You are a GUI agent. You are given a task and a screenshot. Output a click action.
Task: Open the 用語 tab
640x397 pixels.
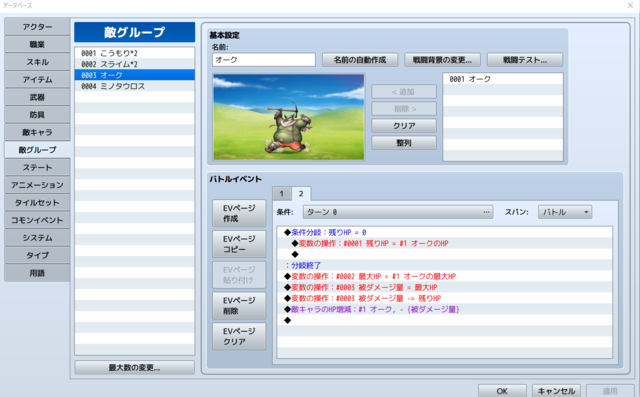(37, 273)
